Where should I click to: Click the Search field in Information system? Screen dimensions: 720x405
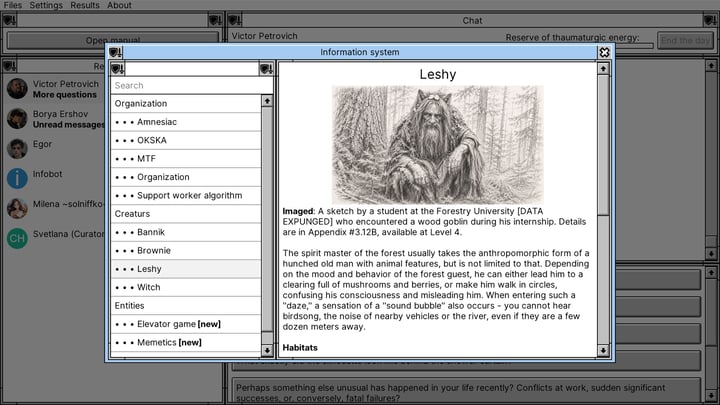[x=191, y=85]
